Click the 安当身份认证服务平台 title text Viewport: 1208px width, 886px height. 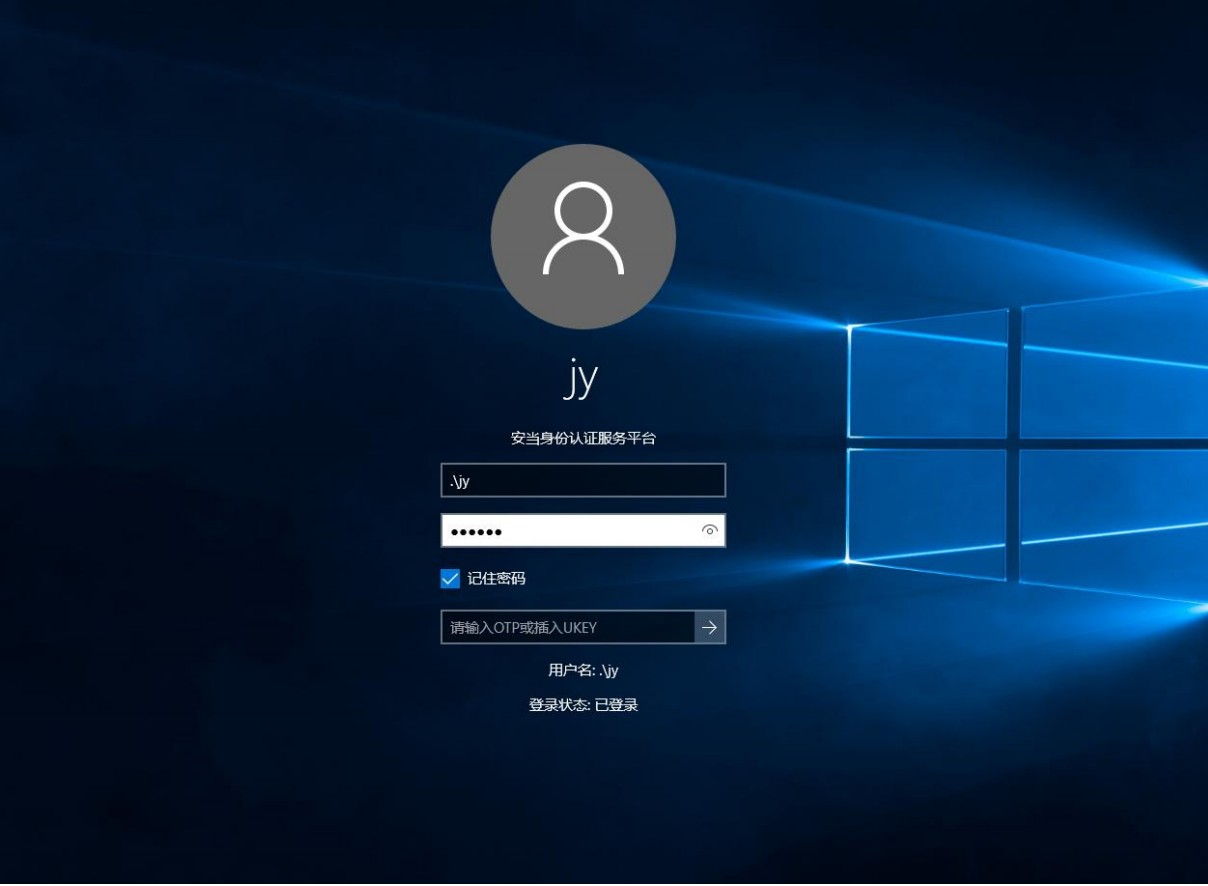[x=583, y=438]
